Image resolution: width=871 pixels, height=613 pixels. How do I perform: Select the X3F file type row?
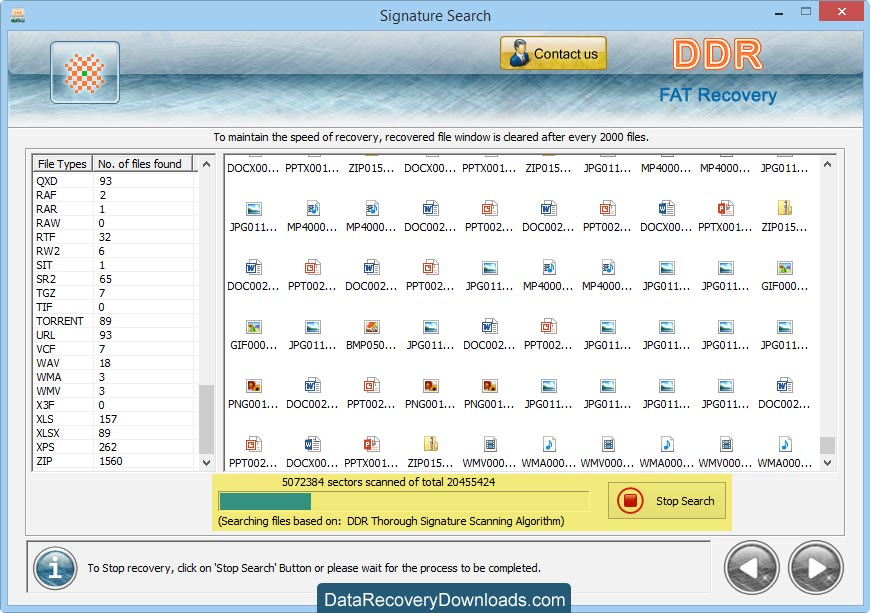(115, 405)
